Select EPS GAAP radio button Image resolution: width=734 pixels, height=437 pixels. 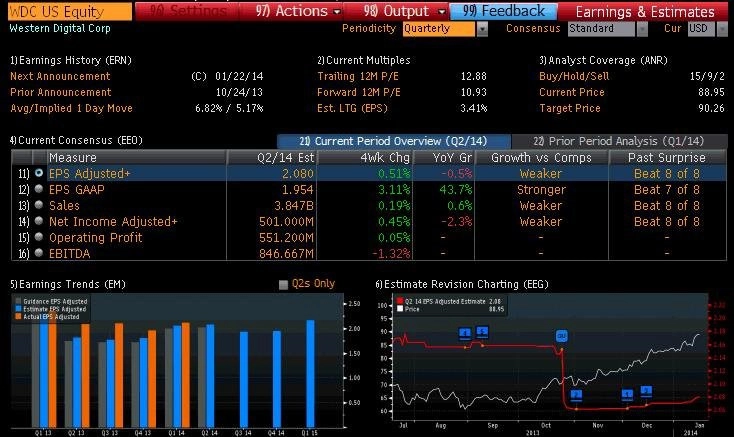tap(39, 189)
